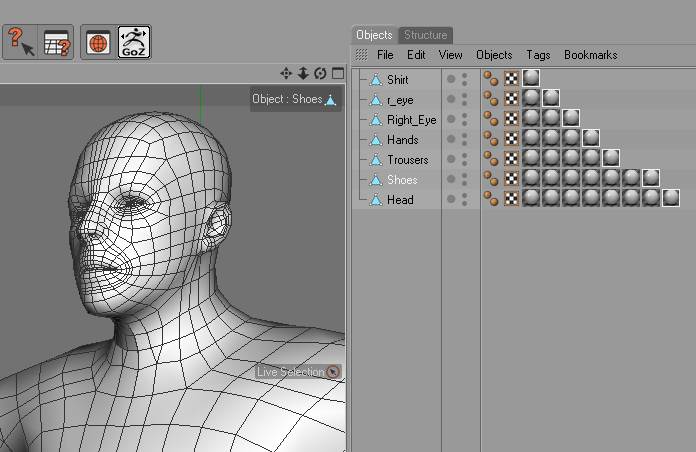Click the GoZ export icon
The width and height of the screenshot is (696, 452).
(134, 41)
